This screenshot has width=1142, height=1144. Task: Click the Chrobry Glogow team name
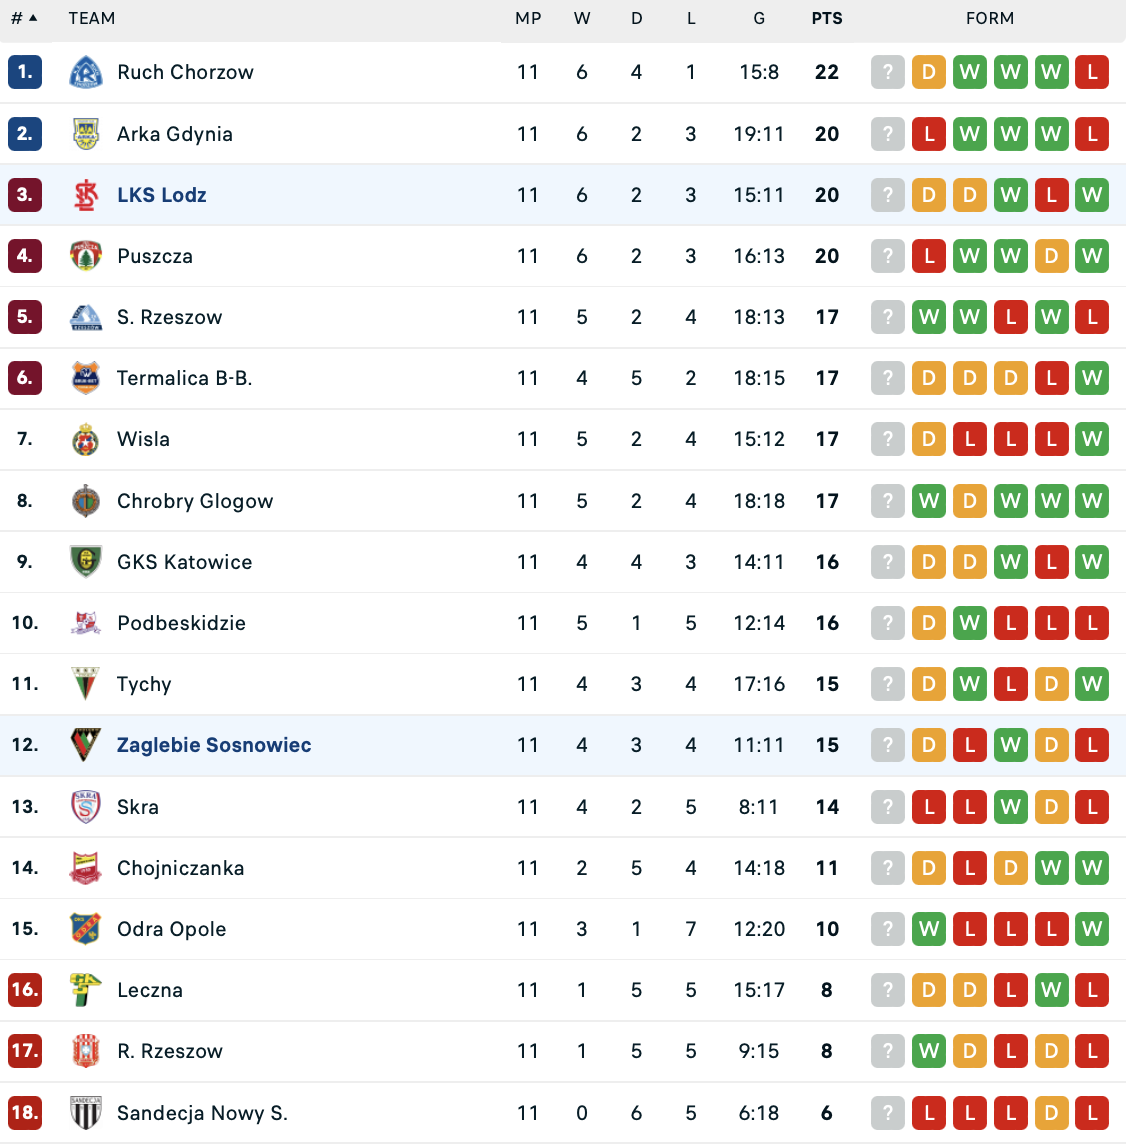tap(195, 501)
